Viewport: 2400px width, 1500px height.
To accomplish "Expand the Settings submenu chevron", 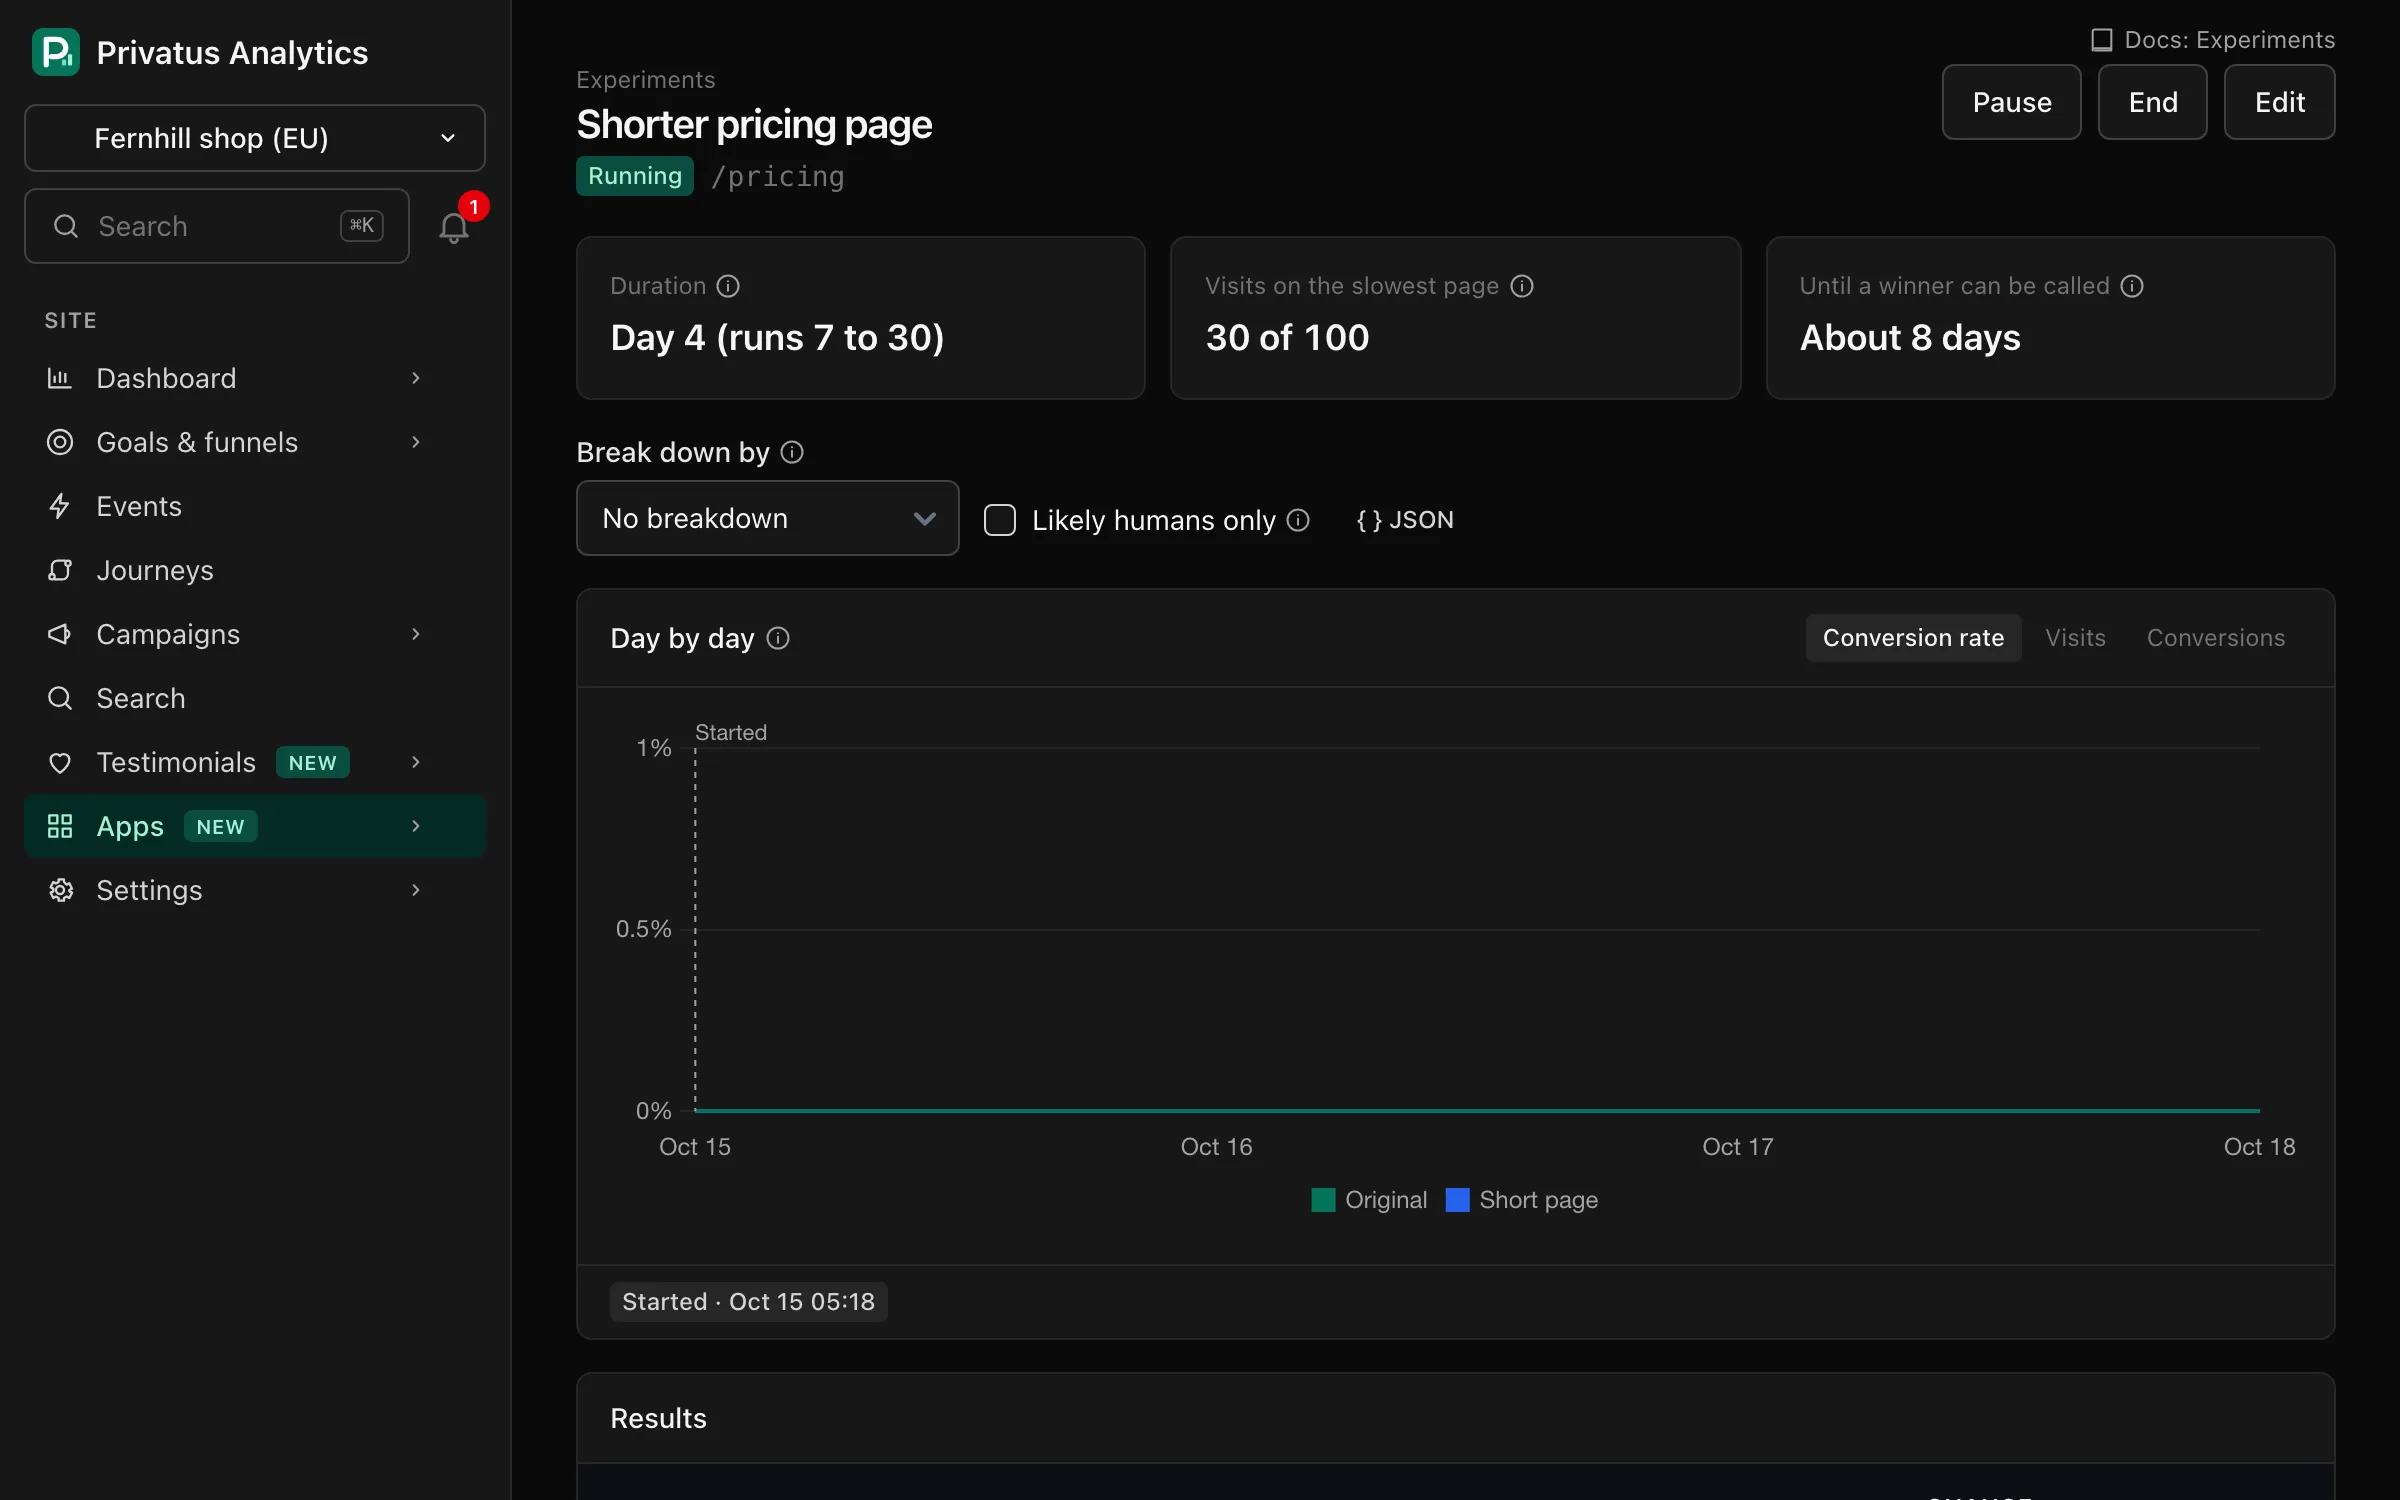I will (416, 890).
